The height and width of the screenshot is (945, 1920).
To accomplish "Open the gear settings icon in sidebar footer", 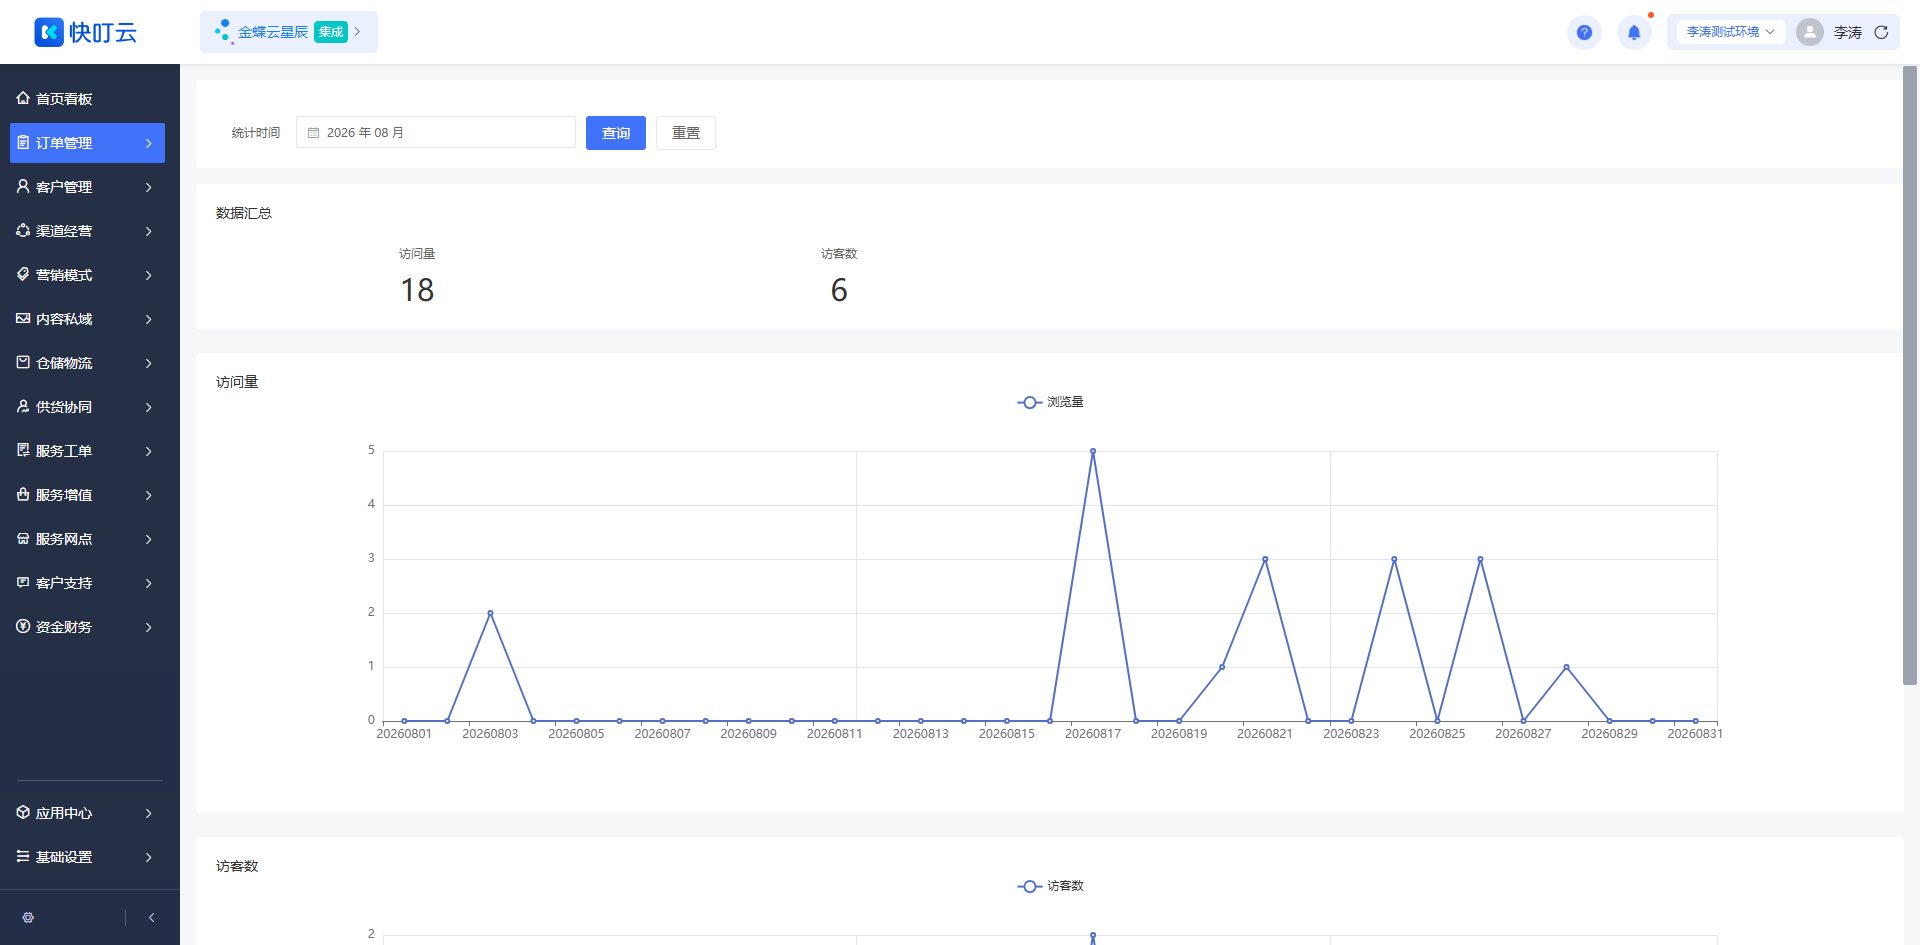I will click(28, 917).
